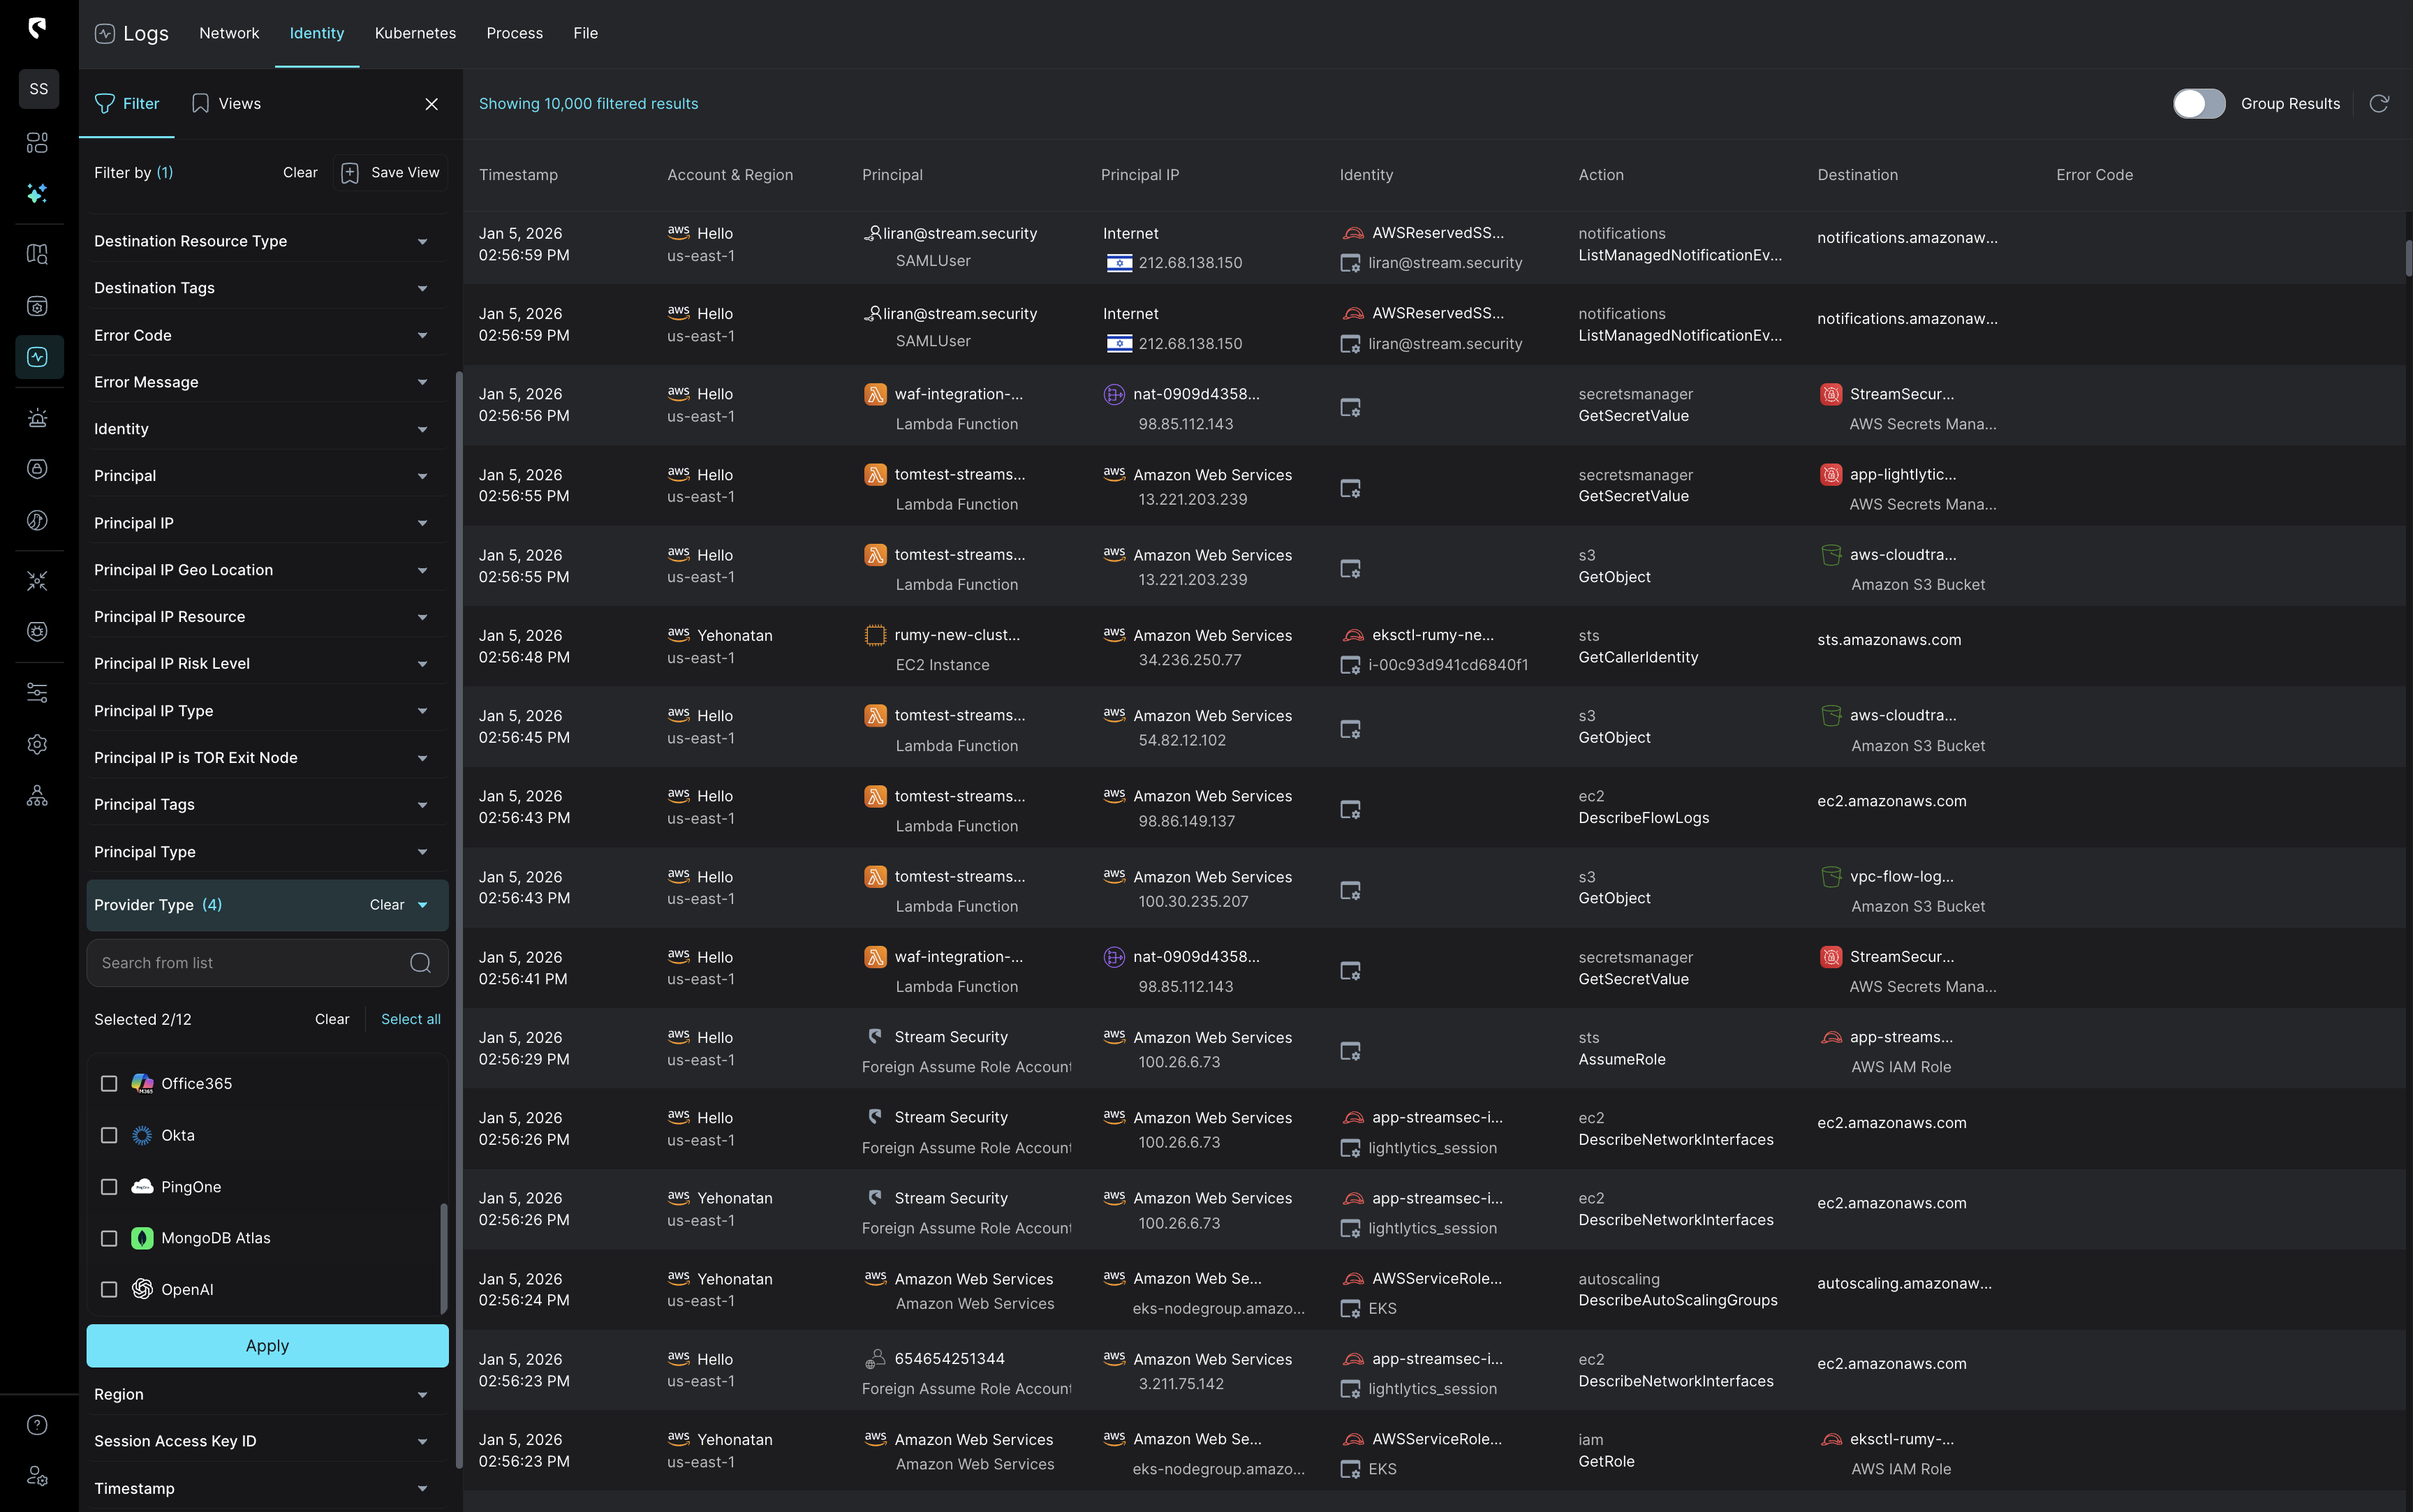
Task: Click the Apply button
Action: (x=266, y=1345)
